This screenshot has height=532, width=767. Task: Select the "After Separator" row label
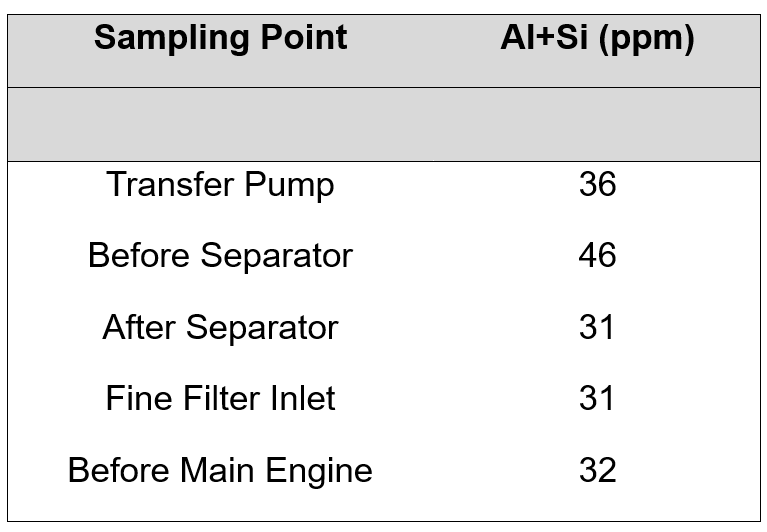pyautogui.click(x=220, y=328)
